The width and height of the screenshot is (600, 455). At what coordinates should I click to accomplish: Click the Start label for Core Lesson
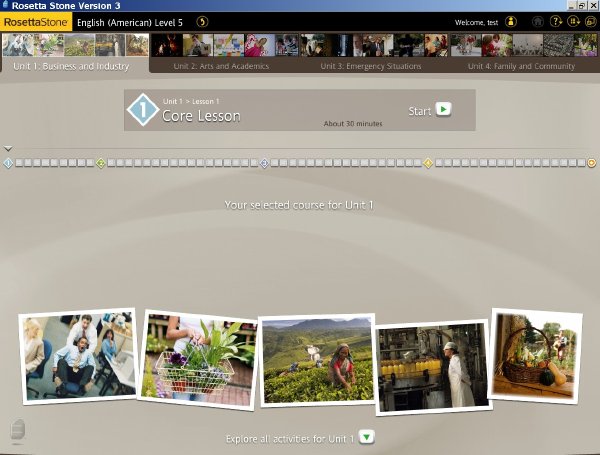(420, 111)
